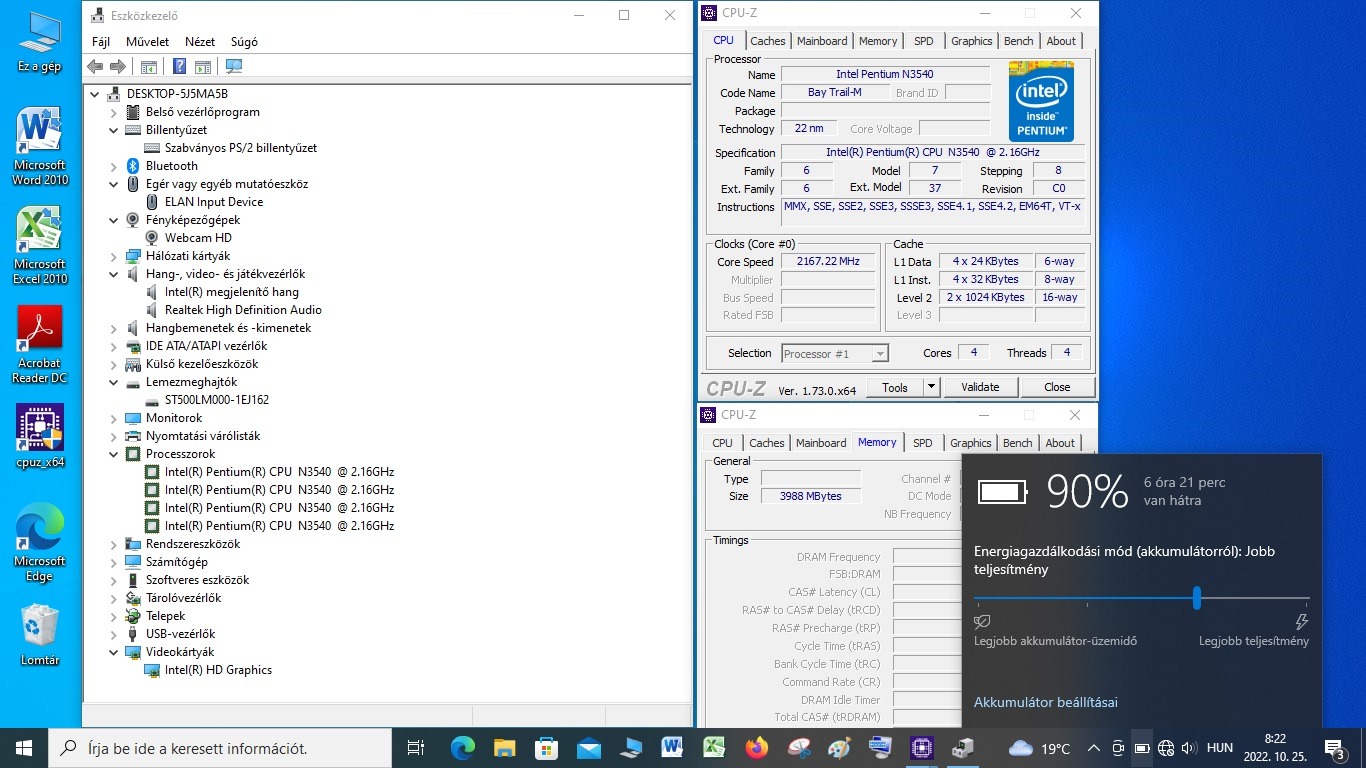Collapse the Videokártyák tree node
This screenshot has width=1366, height=768.
(113, 652)
